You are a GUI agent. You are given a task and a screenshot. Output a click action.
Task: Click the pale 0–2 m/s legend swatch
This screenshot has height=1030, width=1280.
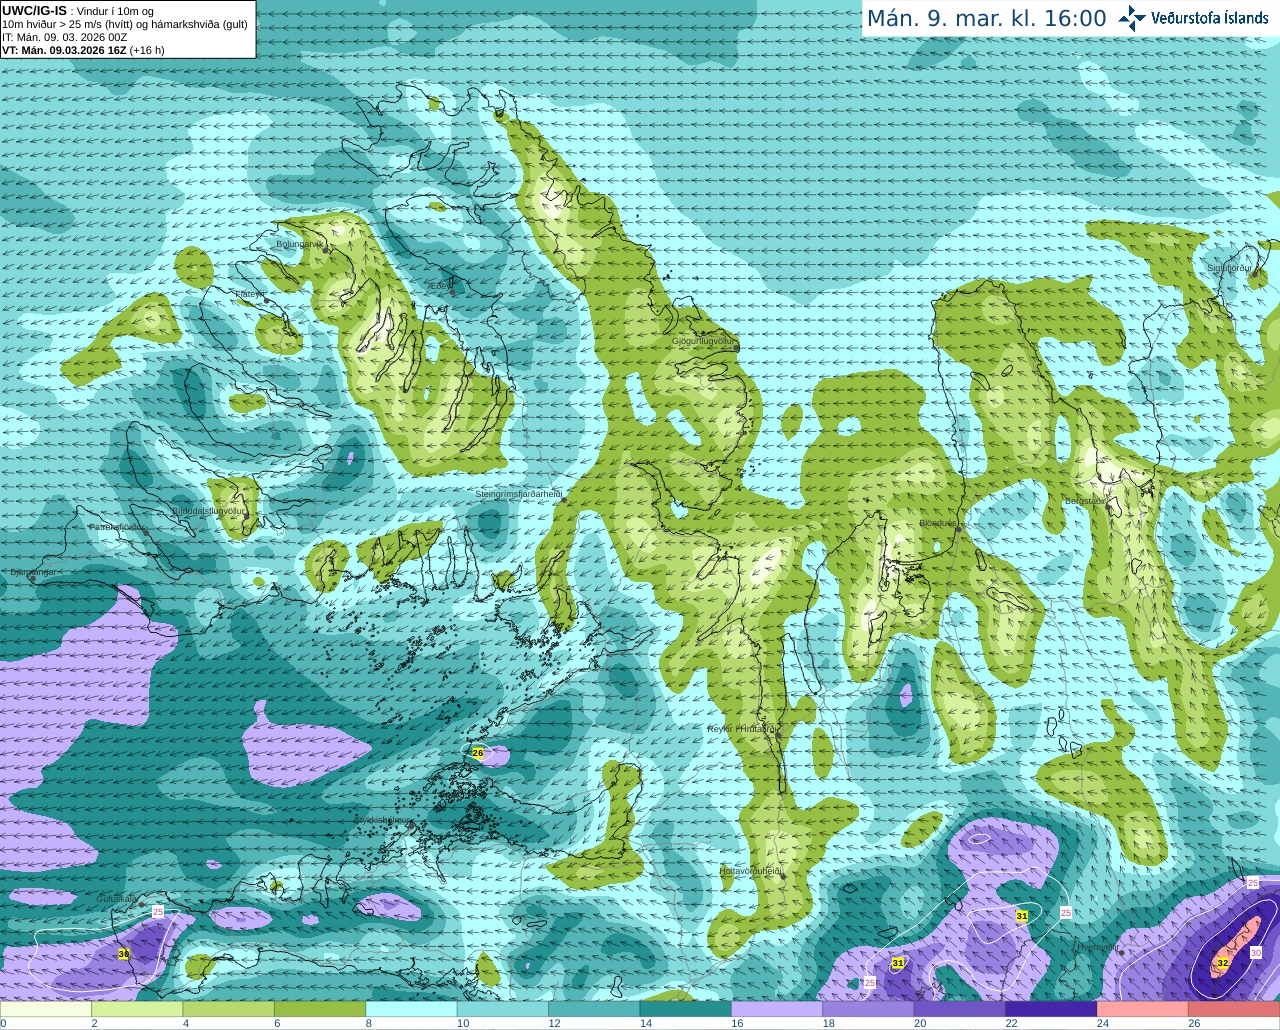pos(46,1009)
